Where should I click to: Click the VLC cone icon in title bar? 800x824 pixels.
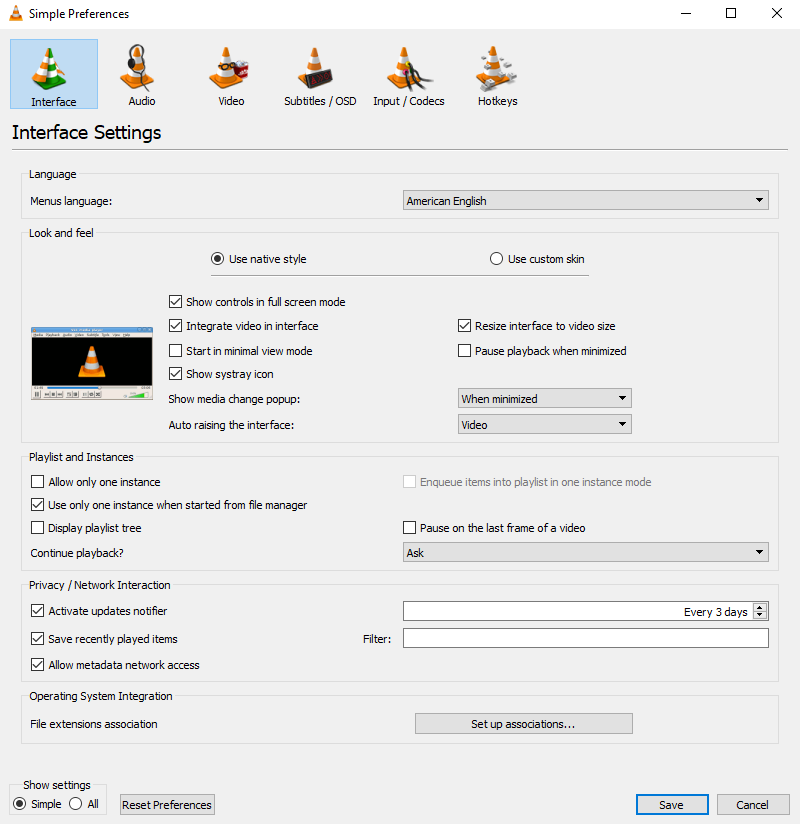pyautogui.click(x=16, y=13)
